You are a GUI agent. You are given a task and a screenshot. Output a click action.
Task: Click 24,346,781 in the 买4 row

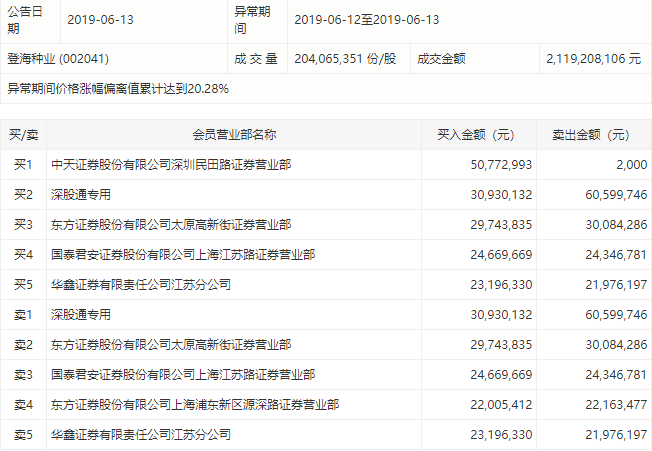[616, 254]
